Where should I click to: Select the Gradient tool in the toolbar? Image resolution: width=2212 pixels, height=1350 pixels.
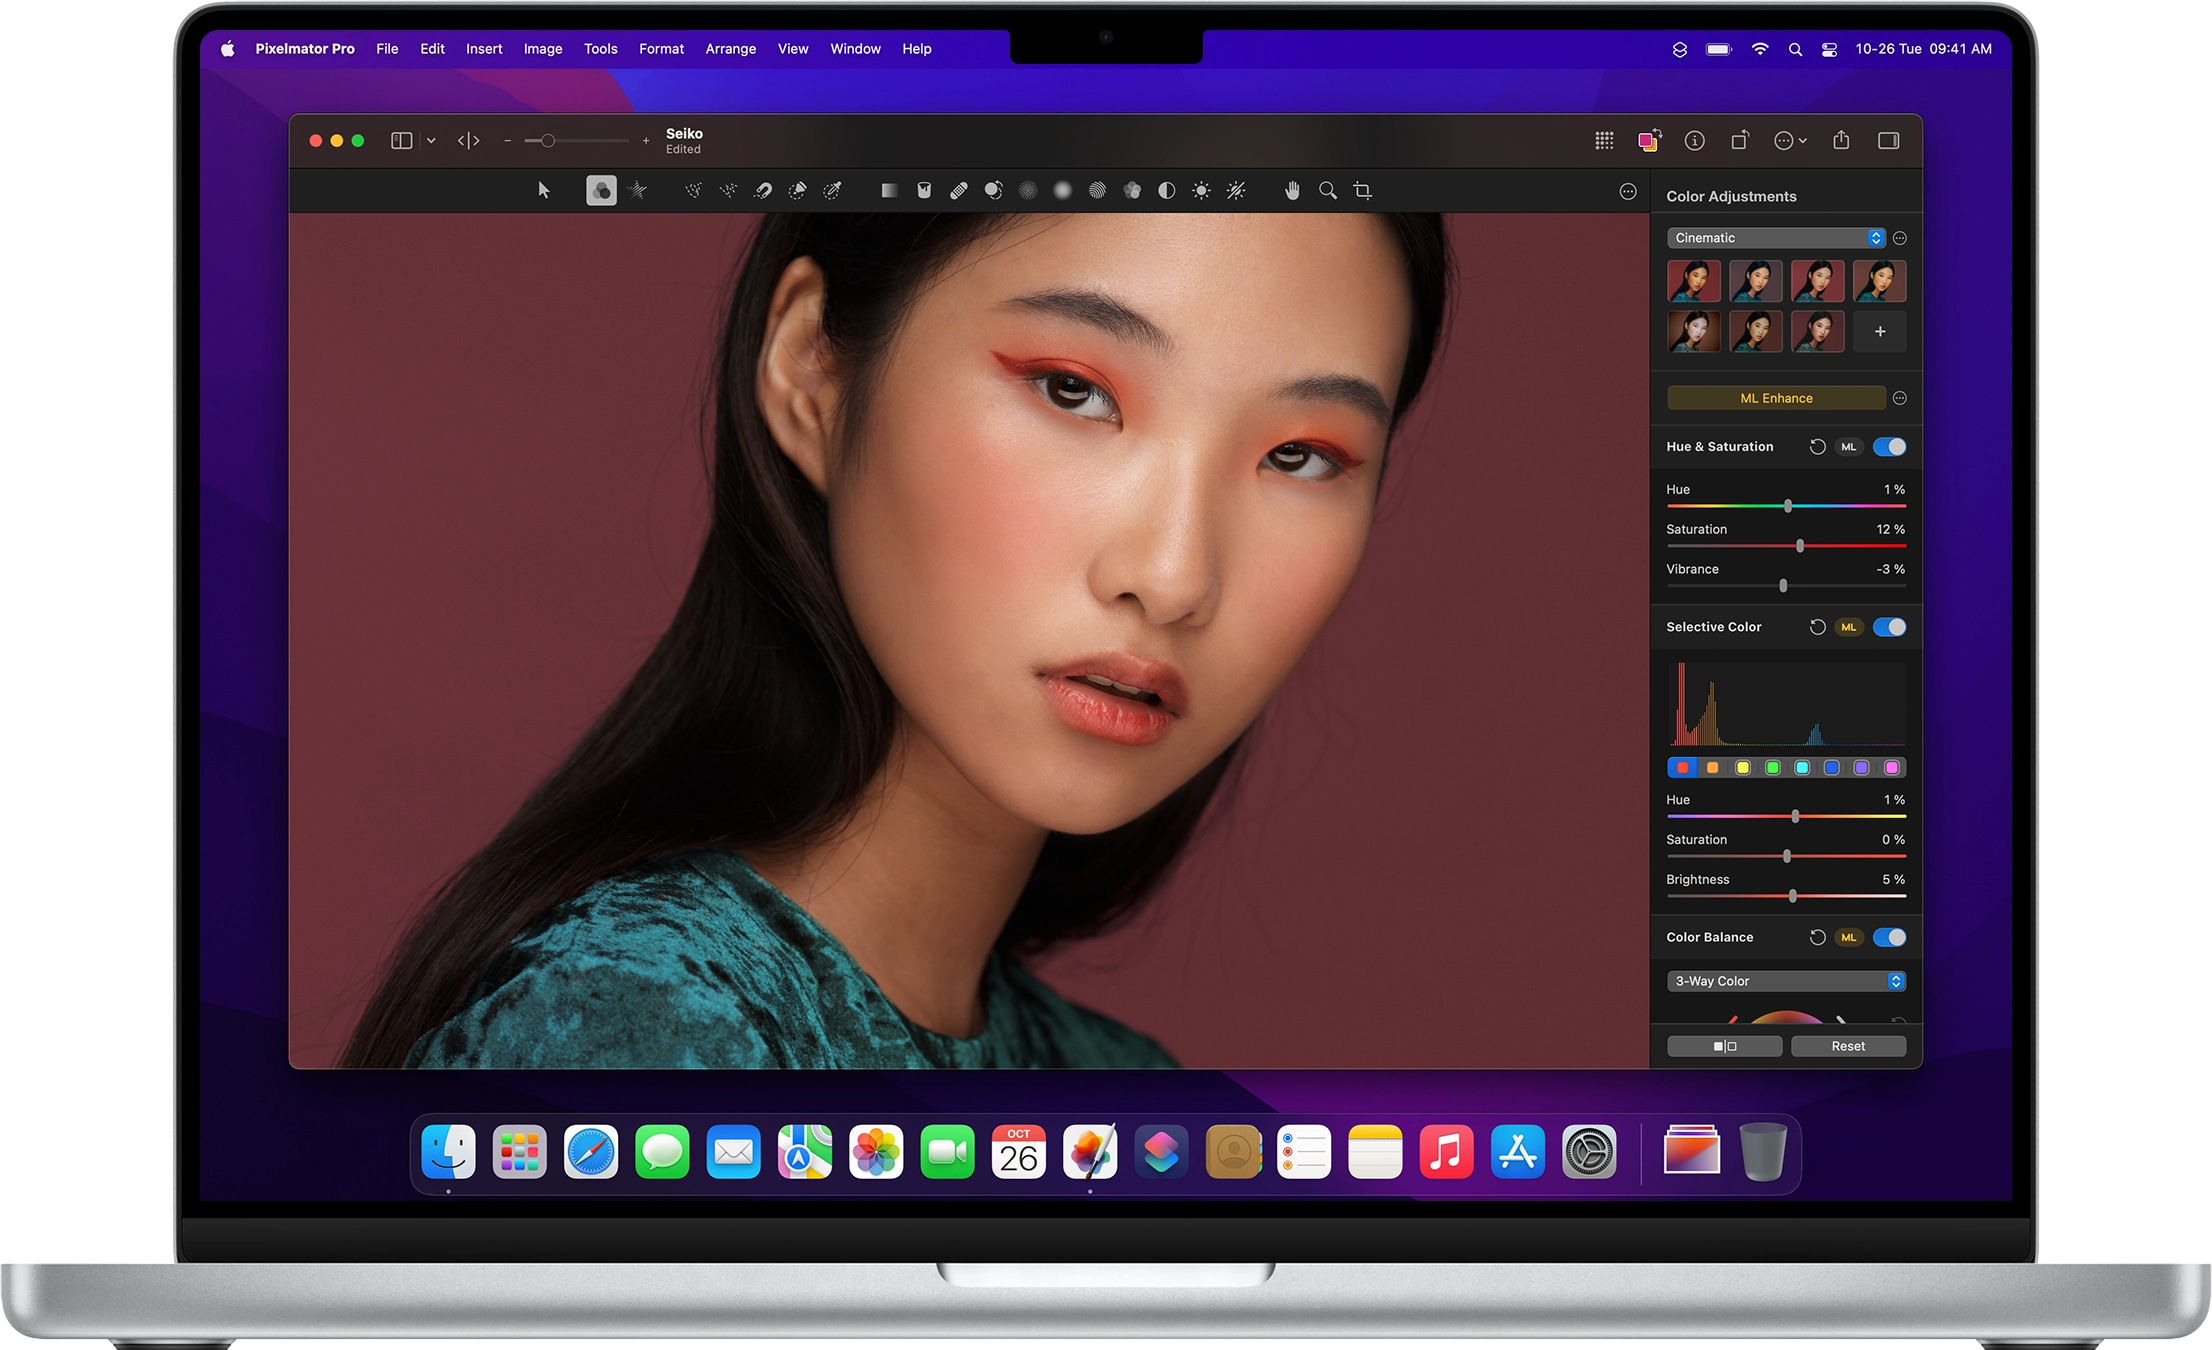[x=889, y=190]
